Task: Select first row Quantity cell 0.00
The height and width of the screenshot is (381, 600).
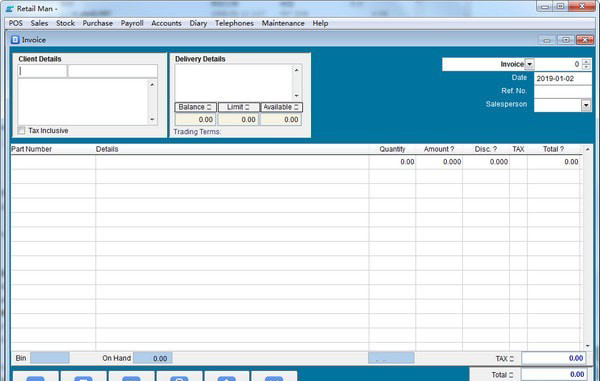Action: coord(392,162)
